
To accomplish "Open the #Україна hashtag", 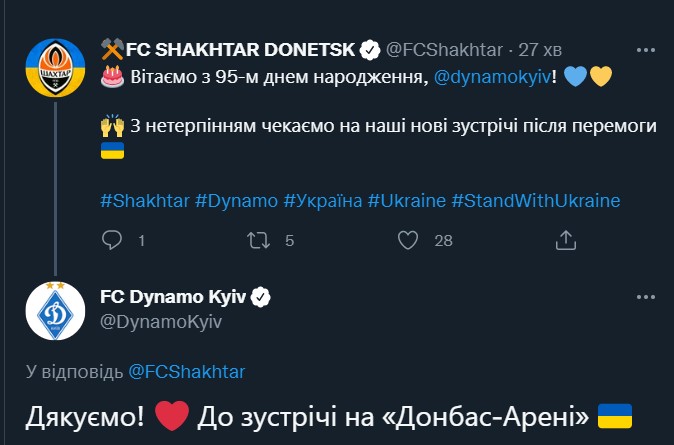I will click(323, 201).
